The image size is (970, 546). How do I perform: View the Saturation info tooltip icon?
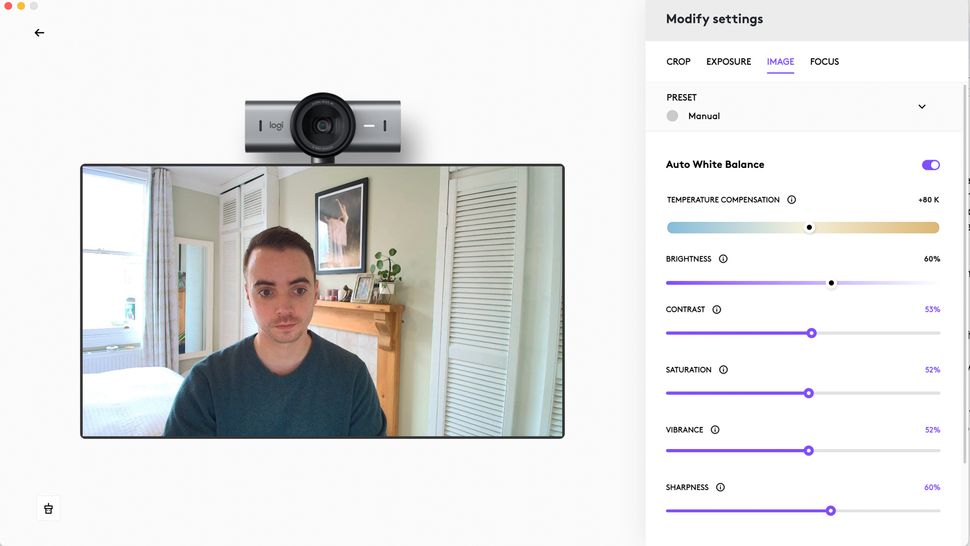tap(723, 370)
